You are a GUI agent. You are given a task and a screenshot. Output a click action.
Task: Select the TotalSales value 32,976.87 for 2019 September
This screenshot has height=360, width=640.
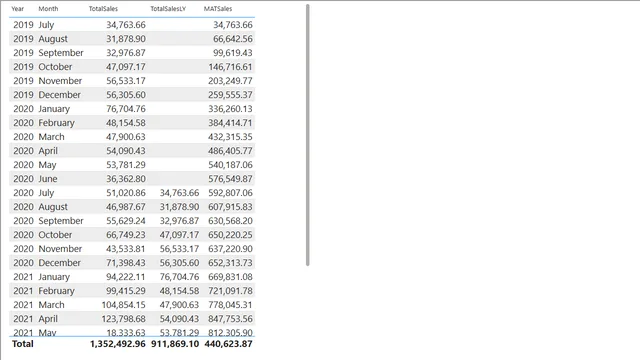click(126, 53)
